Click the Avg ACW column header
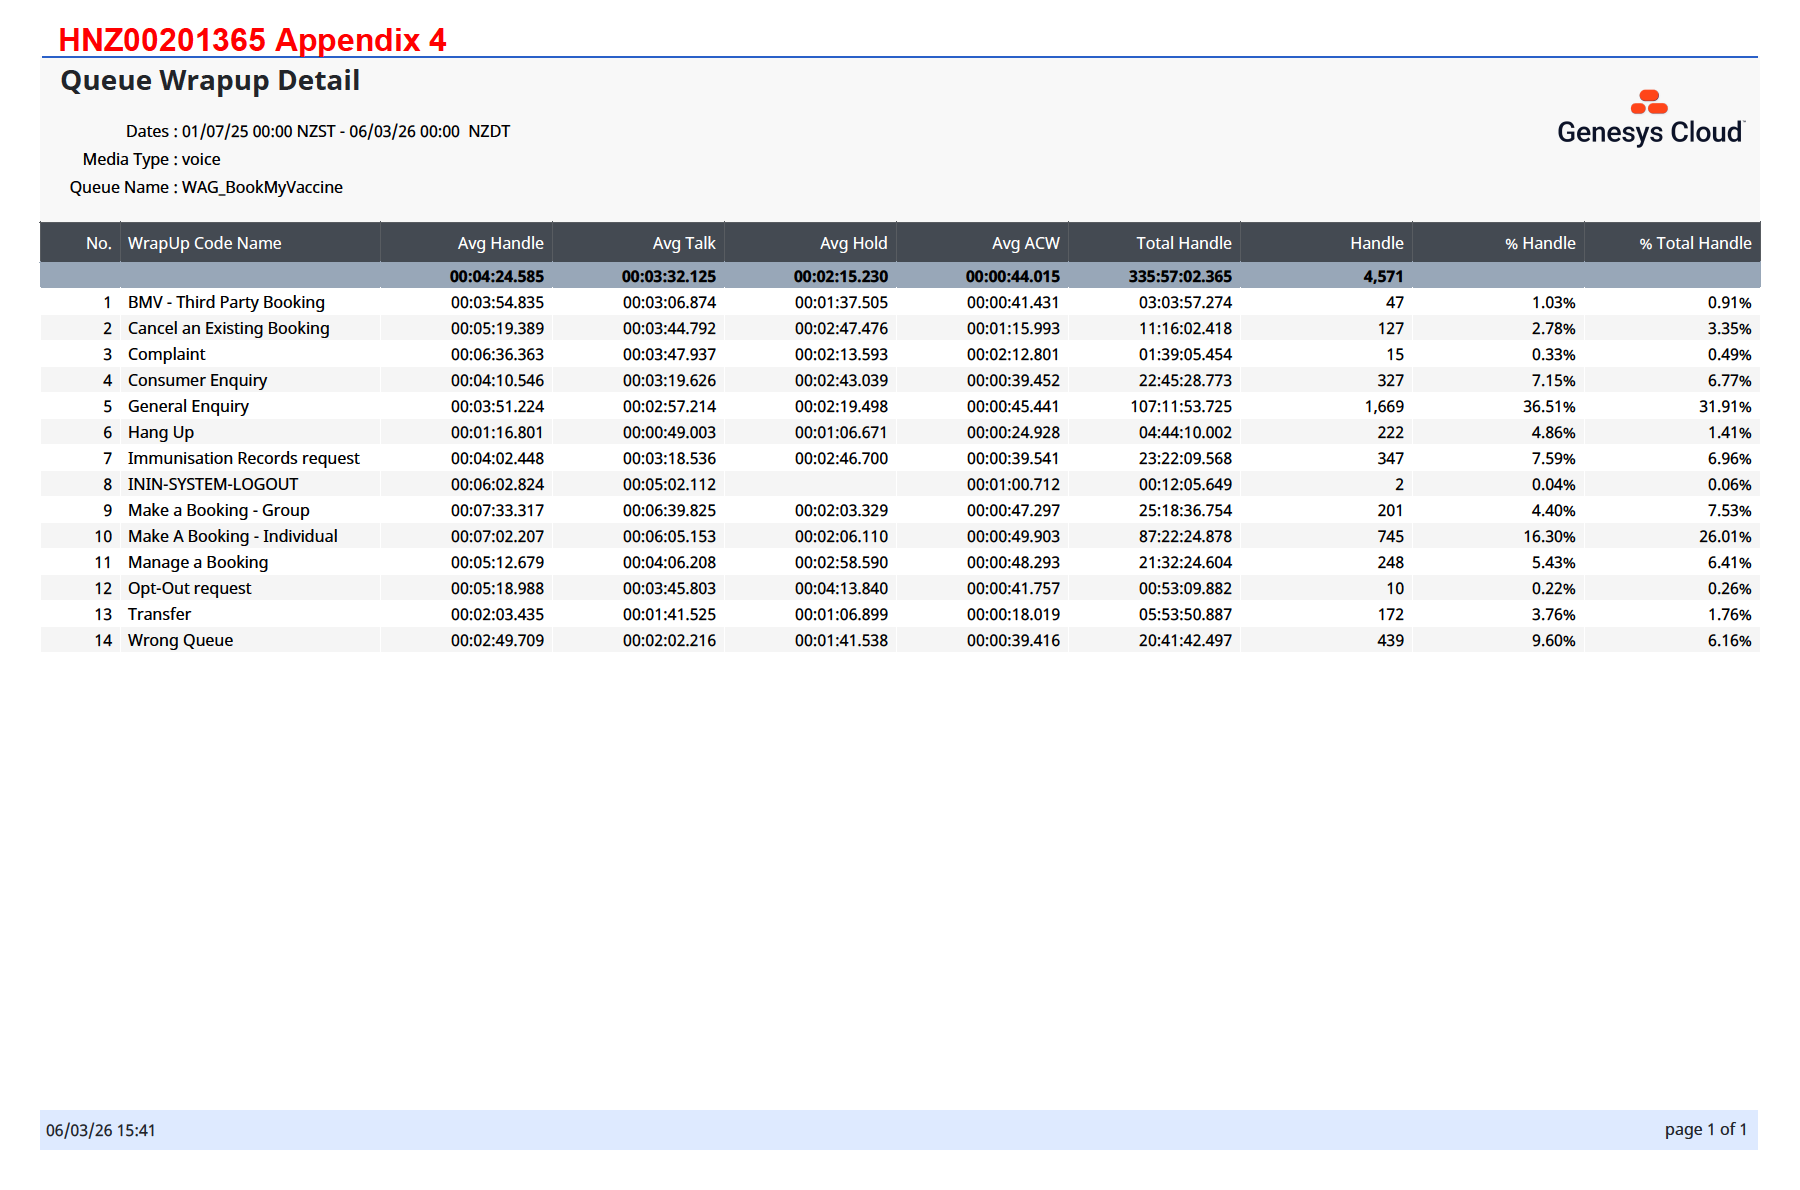Viewport: 1800px width, 1190px height. click(x=1025, y=243)
